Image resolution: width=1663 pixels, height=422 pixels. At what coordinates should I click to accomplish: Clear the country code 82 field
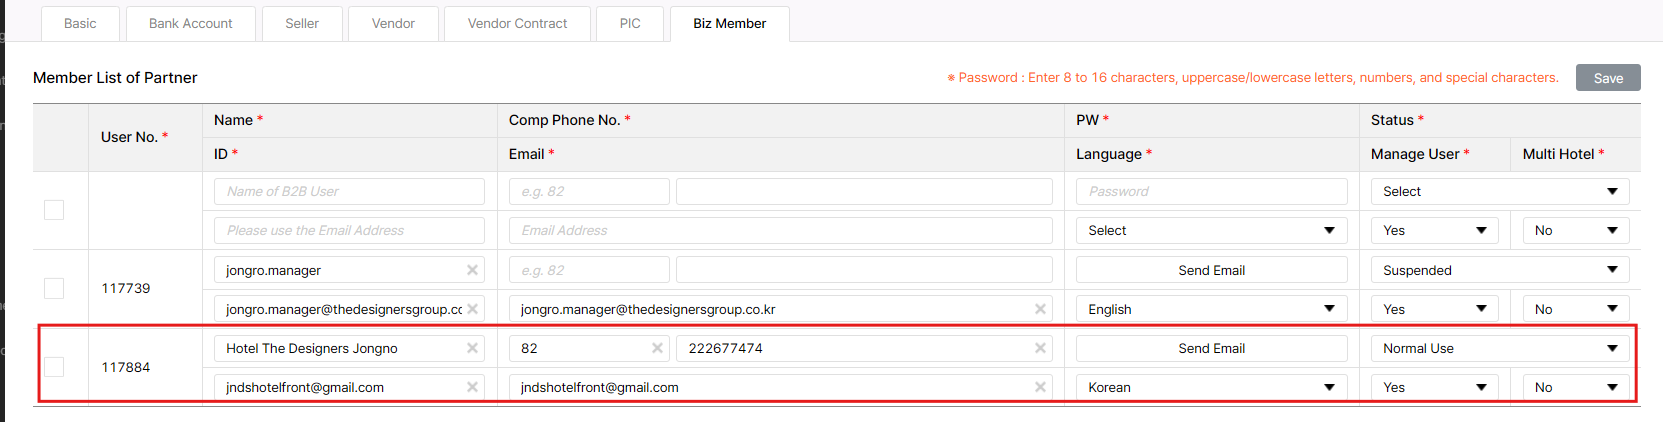657,348
